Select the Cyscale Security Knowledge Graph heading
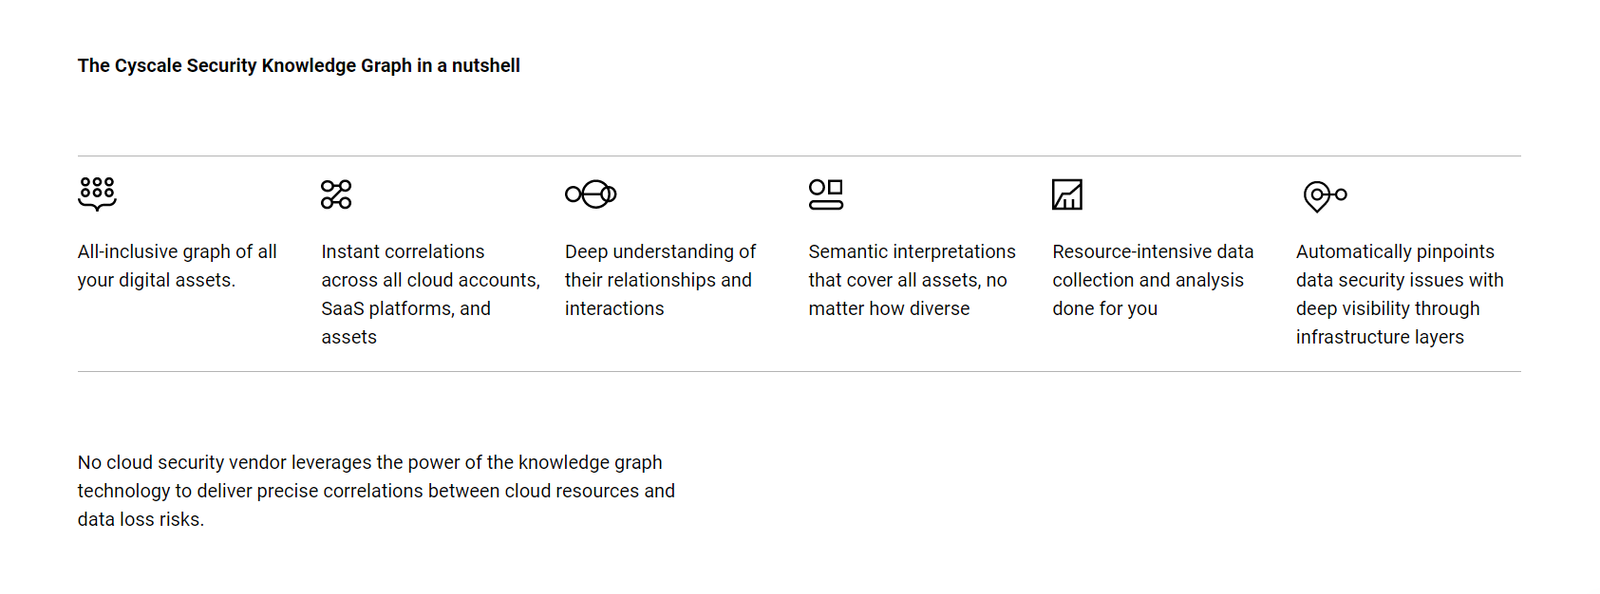The height and width of the screenshot is (594, 1600). click(299, 65)
